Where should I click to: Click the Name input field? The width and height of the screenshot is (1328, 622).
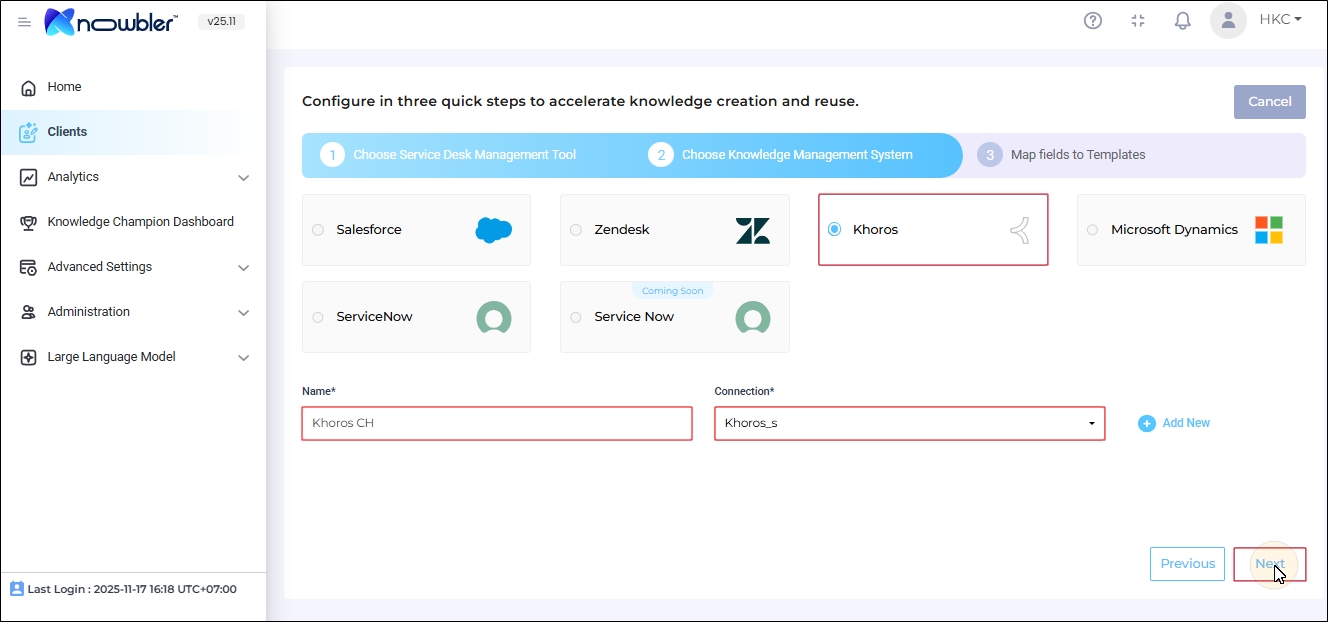(x=496, y=424)
